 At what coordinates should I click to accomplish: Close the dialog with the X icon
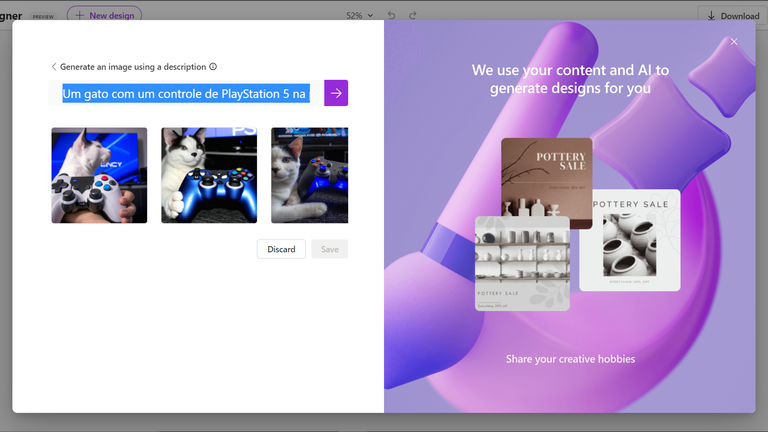tap(734, 42)
